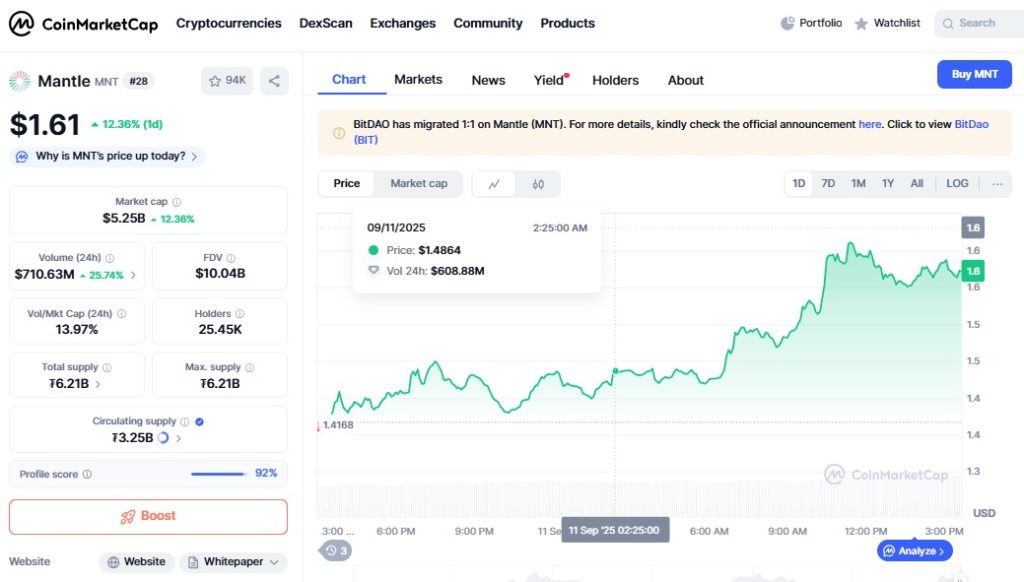Select the Price toggle on chart
The width and height of the screenshot is (1024, 582).
point(347,184)
